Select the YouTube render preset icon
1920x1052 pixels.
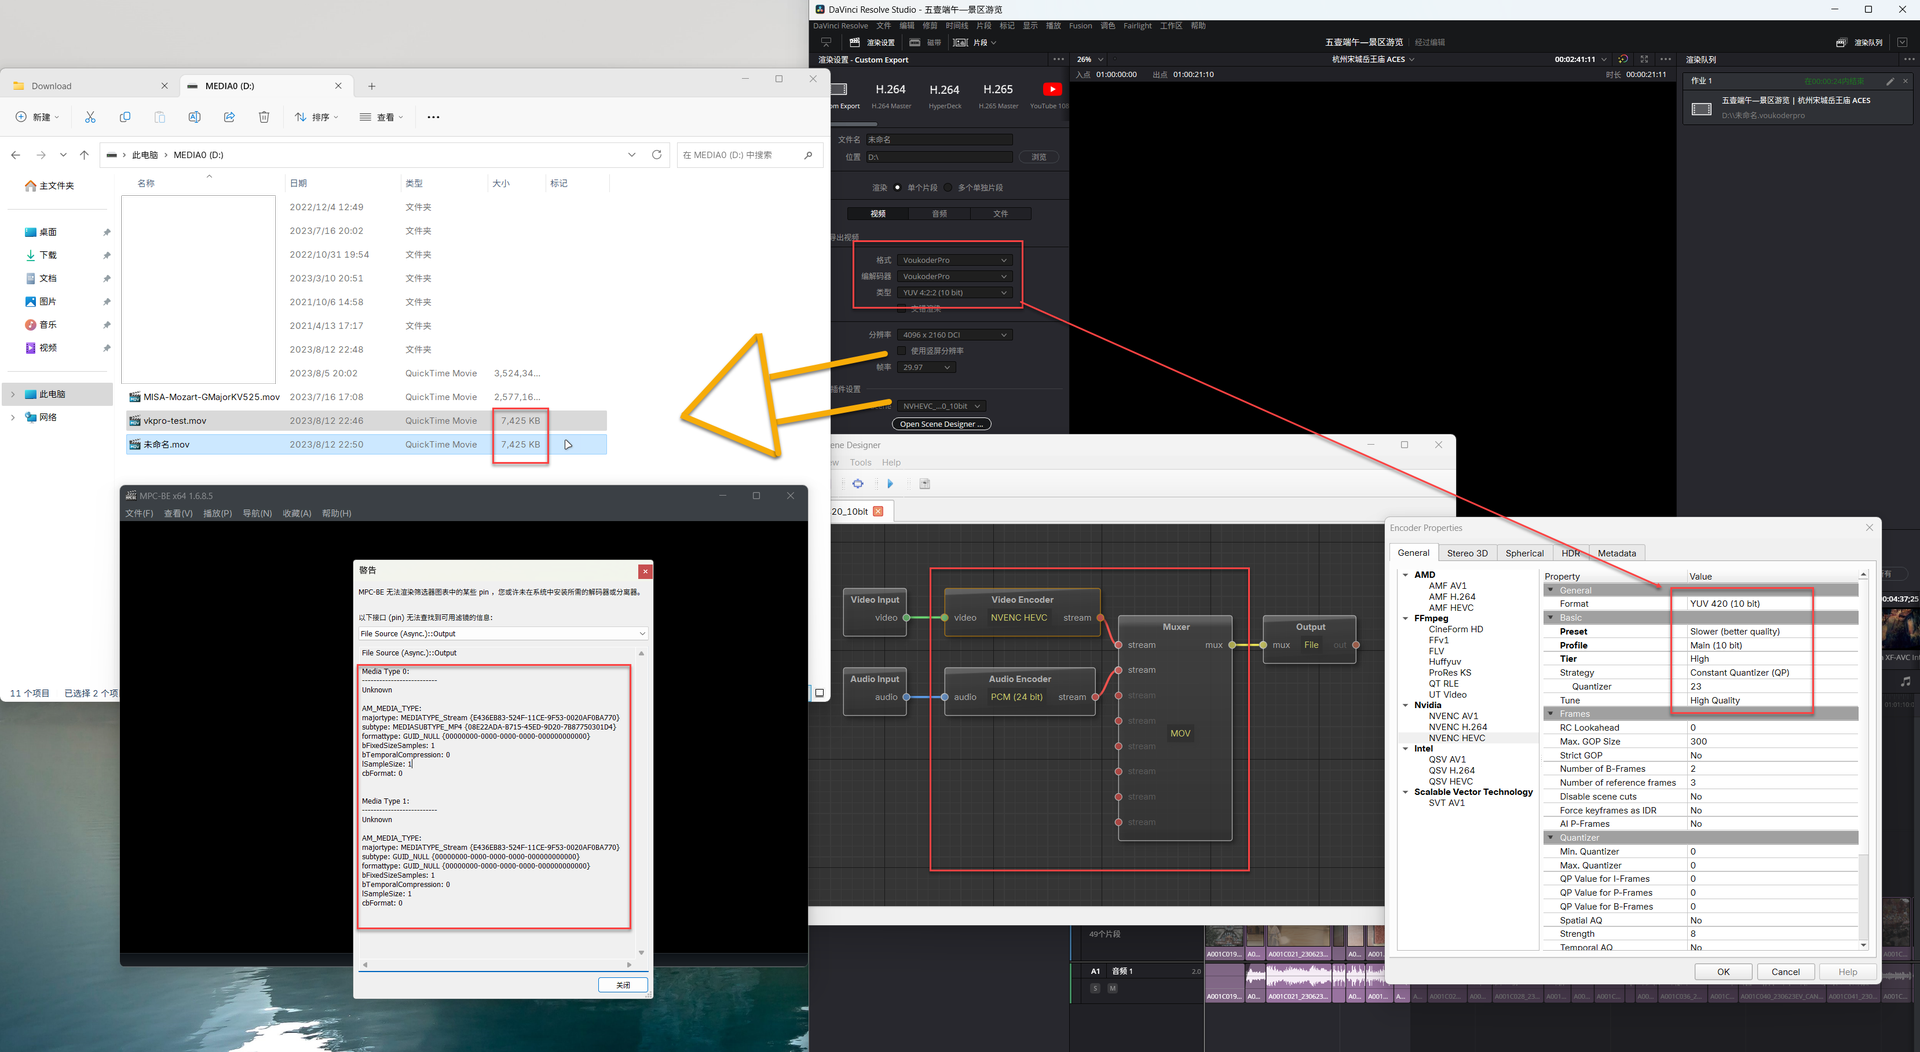click(x=1051, y=90)
